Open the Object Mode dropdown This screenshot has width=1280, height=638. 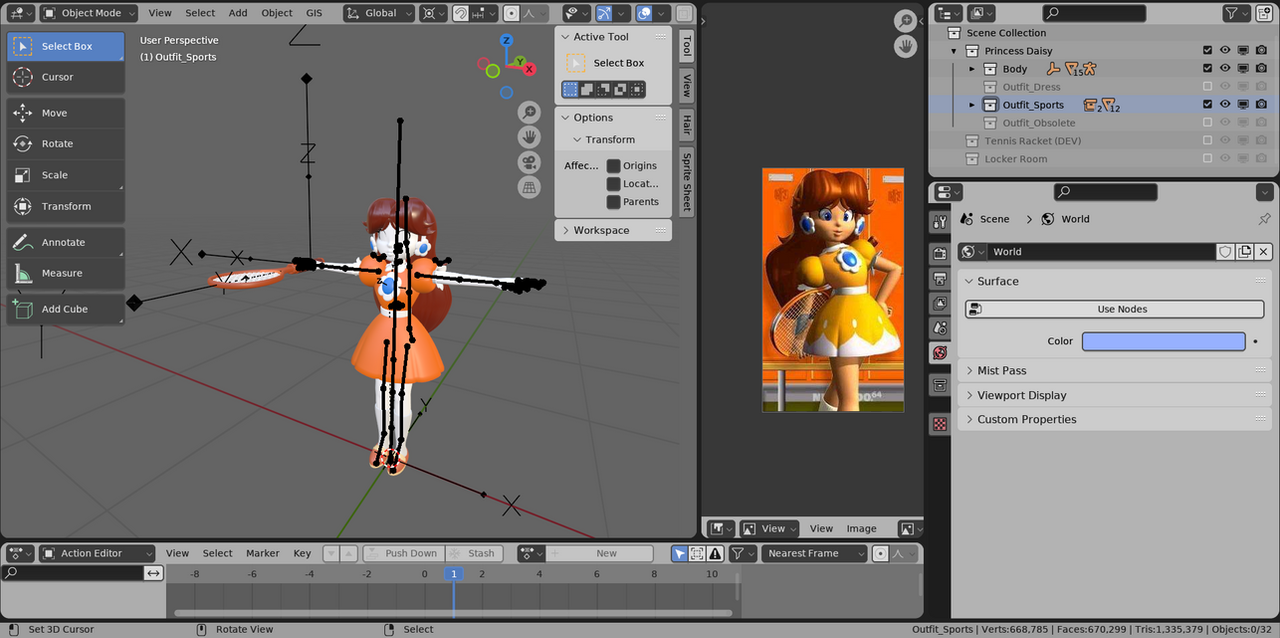90,13
